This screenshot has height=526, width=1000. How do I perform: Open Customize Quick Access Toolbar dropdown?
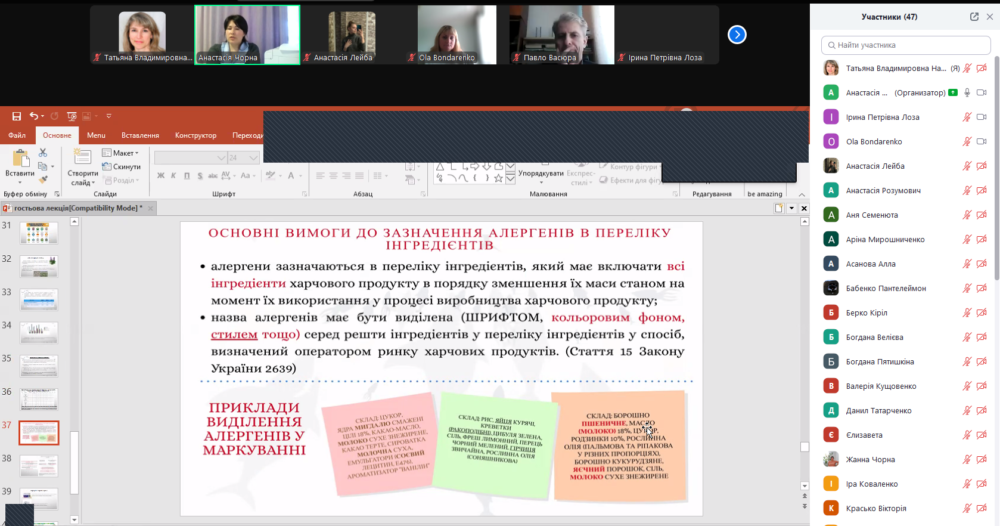coord(108,116)
